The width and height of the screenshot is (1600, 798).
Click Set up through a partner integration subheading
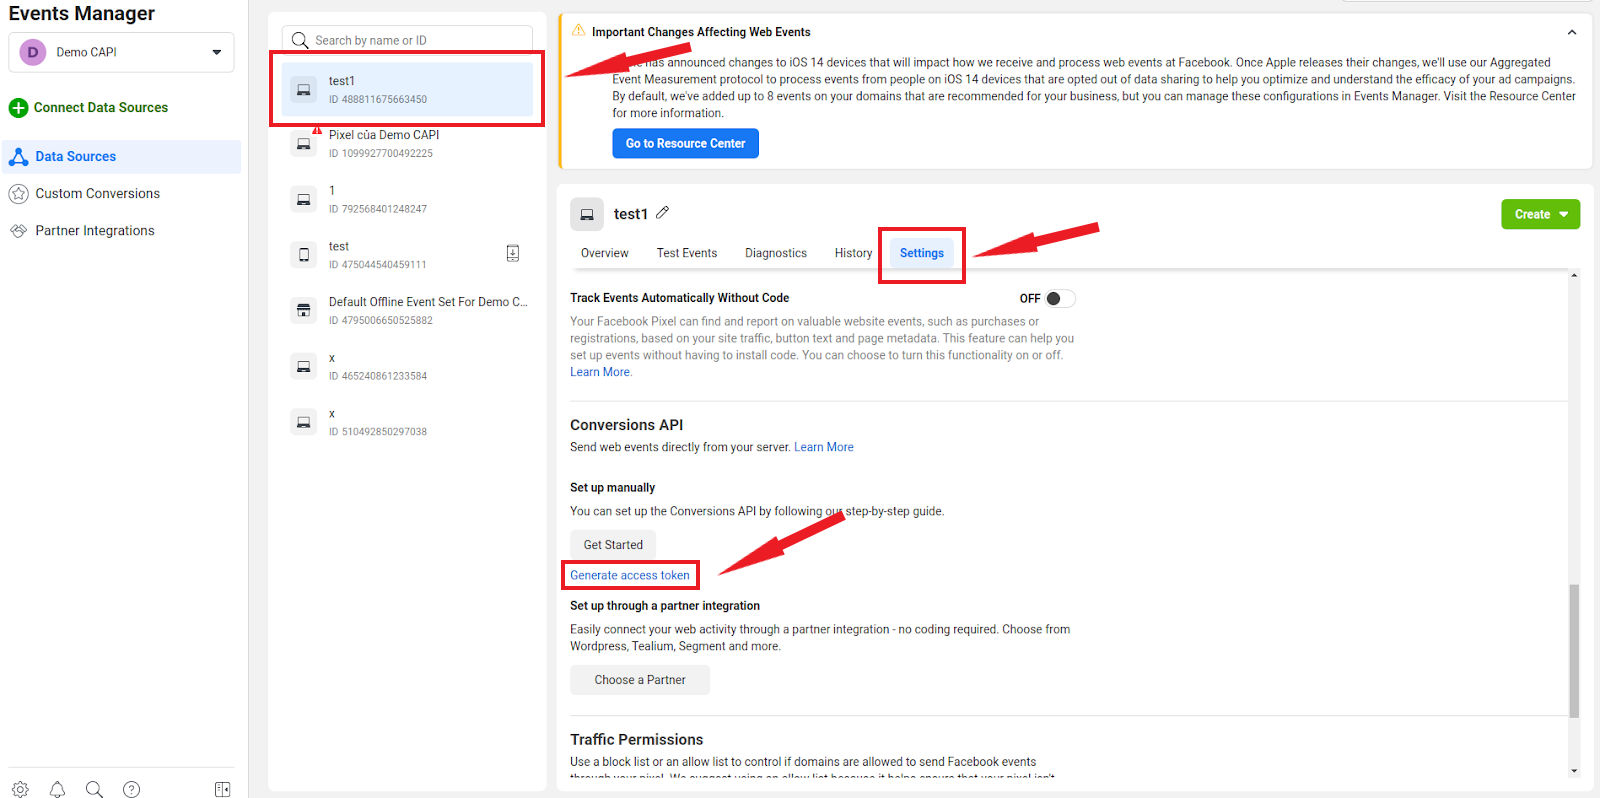[665, 606]
